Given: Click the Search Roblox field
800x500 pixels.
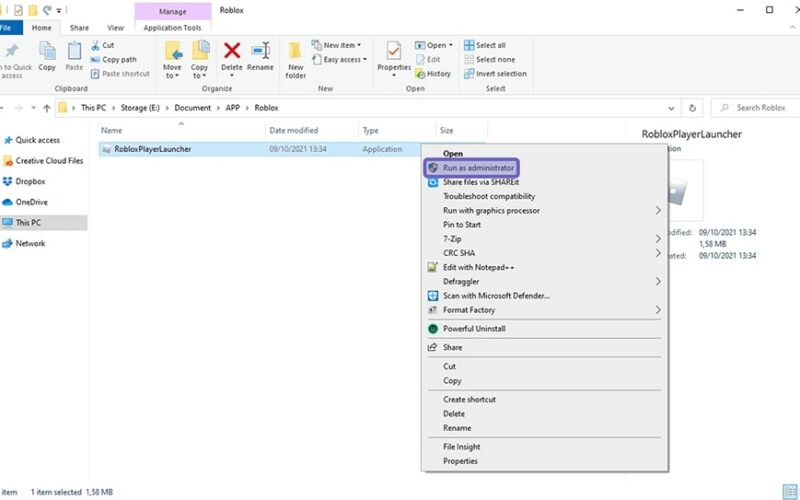Looking at the screenshot, I should [757, 108].
